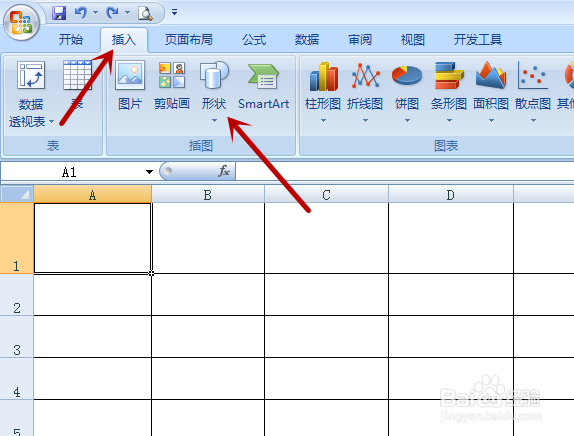Insert an Area chart (面积图)
This screenshot has width=574, height=436.
click(x=491, y=92)
